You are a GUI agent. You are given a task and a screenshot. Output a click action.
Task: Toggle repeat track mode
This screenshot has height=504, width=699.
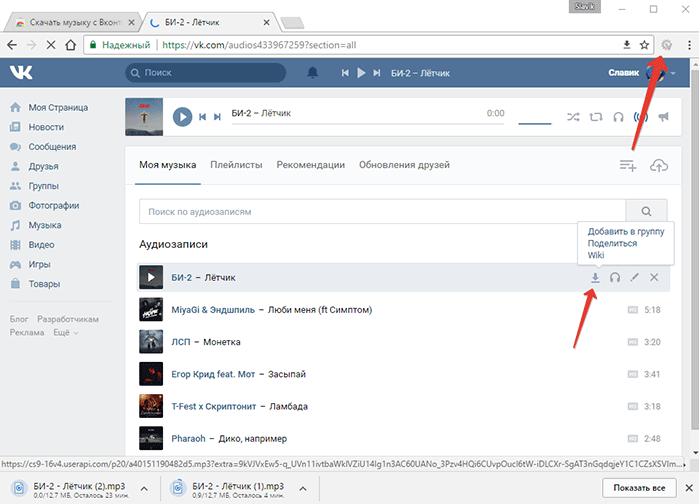pos(596,117)
